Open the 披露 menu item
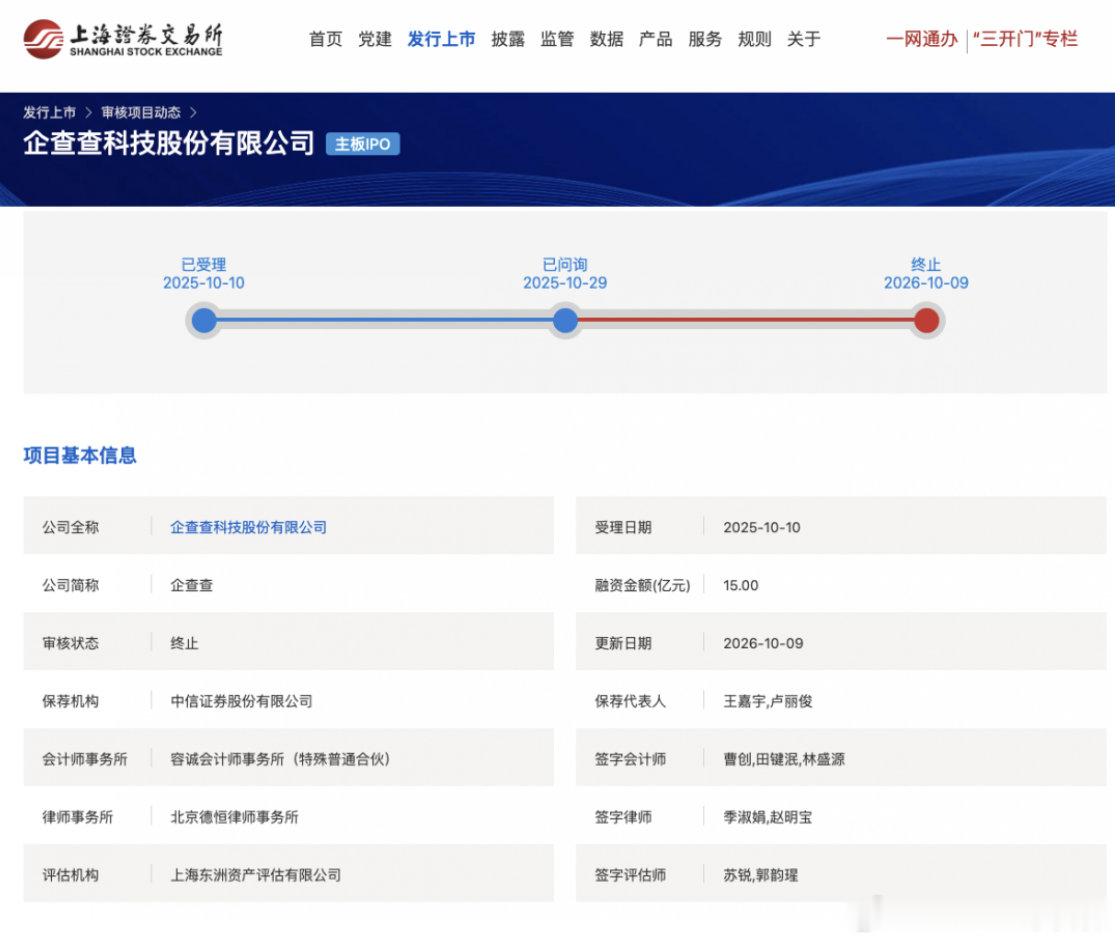This screenshot has height=942, width=1120. [508, 39]
